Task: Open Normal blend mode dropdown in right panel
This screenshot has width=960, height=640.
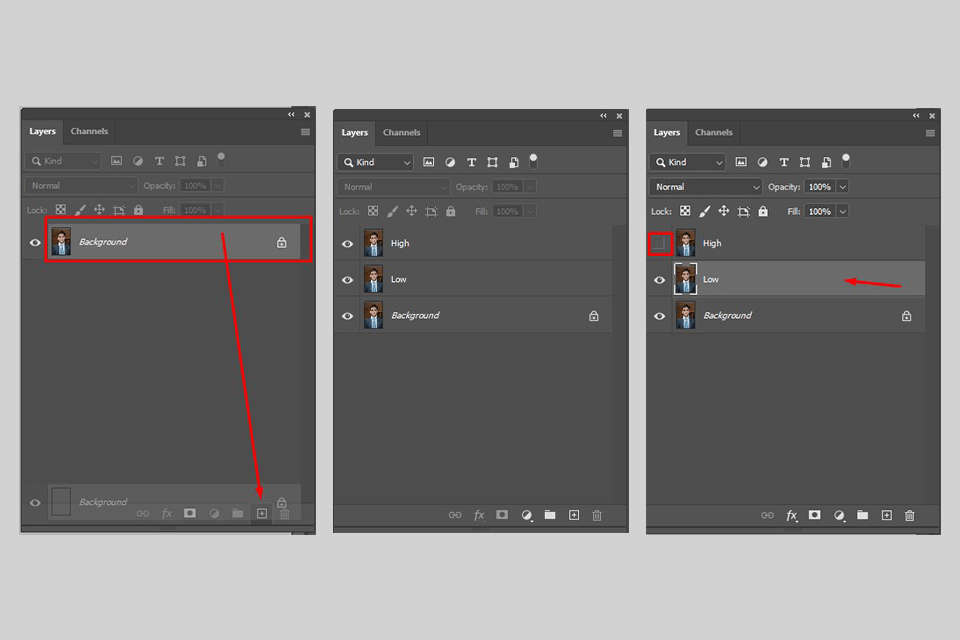Action: [706, 187]
